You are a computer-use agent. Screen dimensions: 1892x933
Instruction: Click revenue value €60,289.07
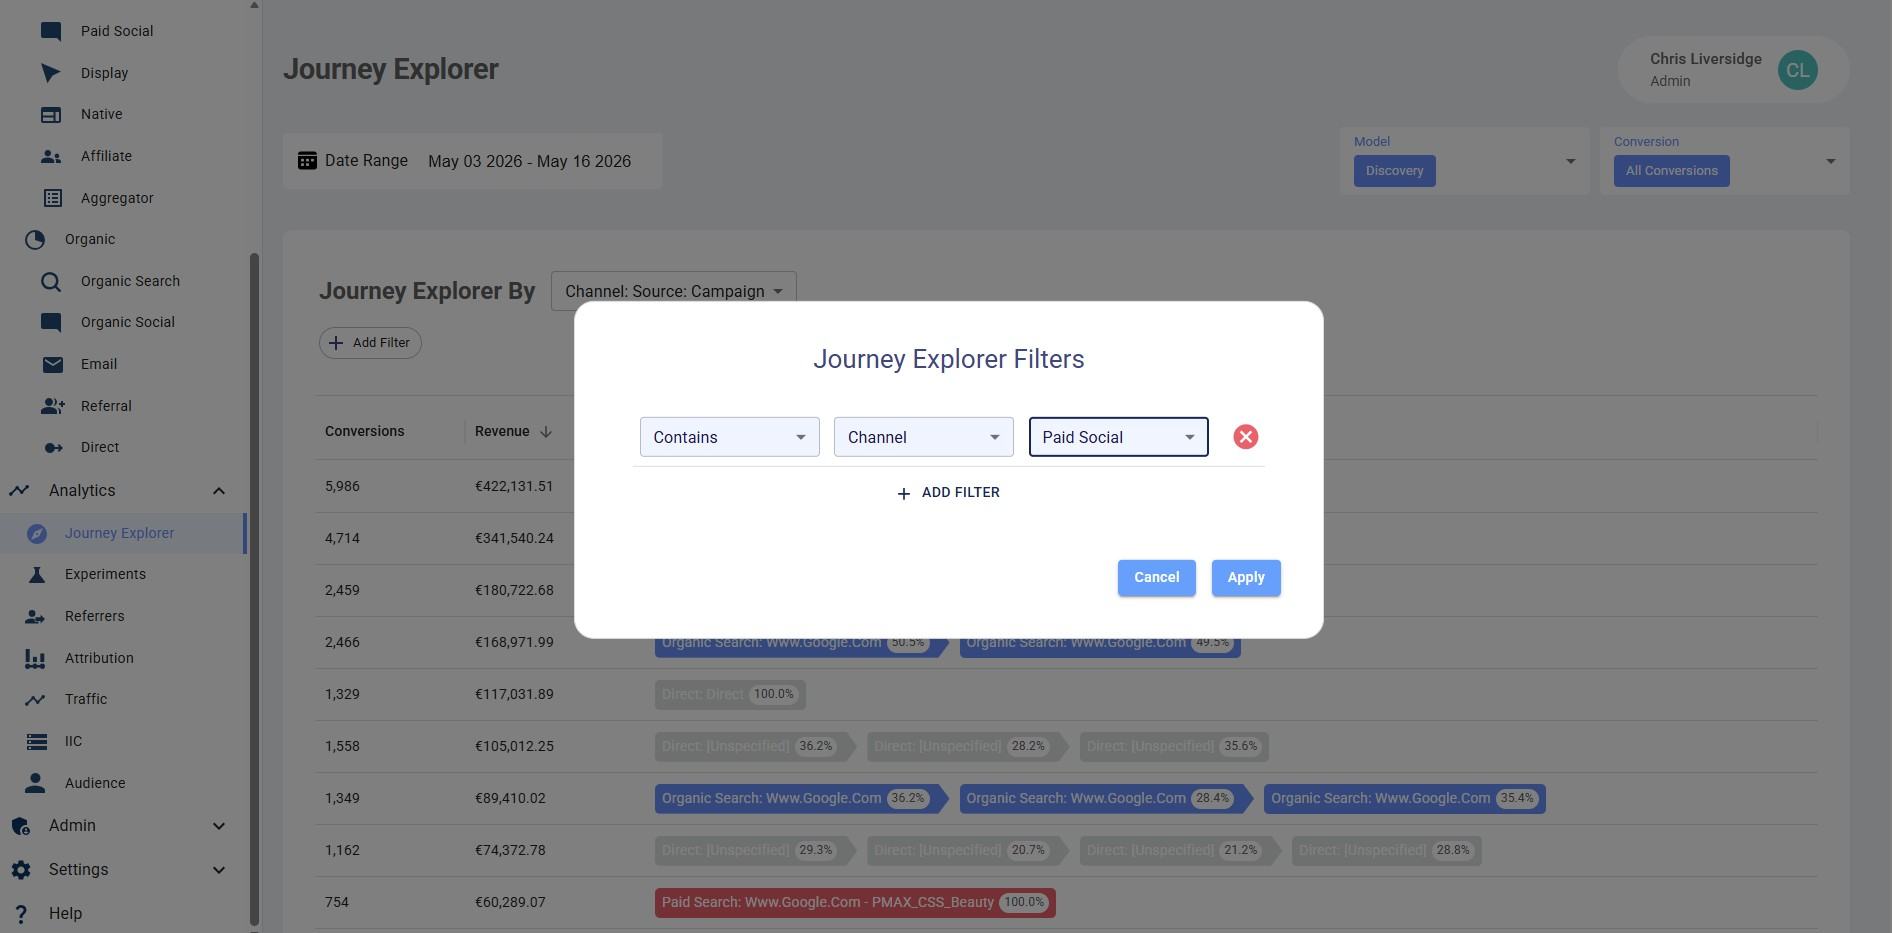tap(510, 903)
